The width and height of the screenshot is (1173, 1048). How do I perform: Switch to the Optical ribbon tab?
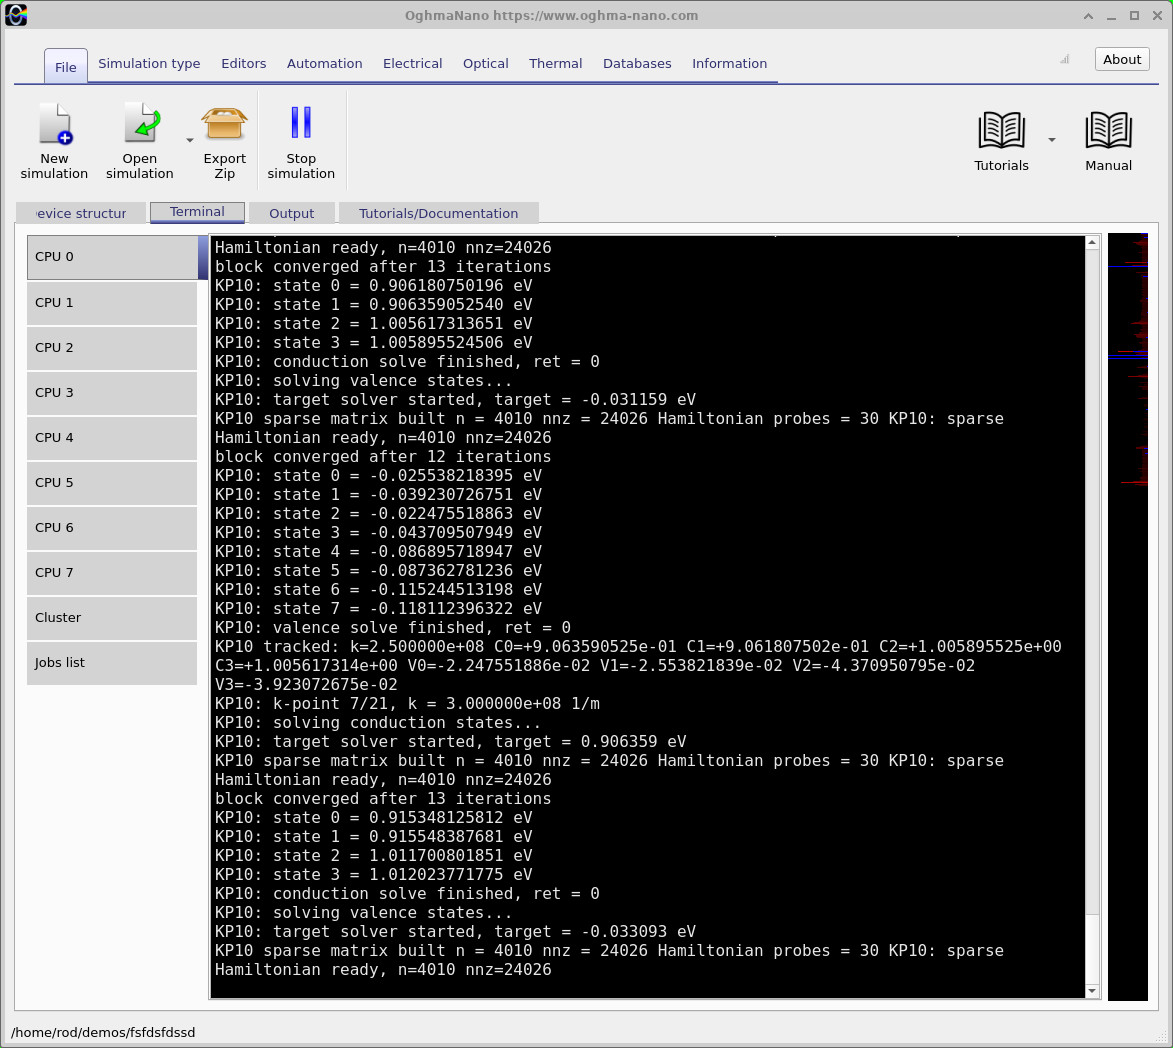point(486,64)
